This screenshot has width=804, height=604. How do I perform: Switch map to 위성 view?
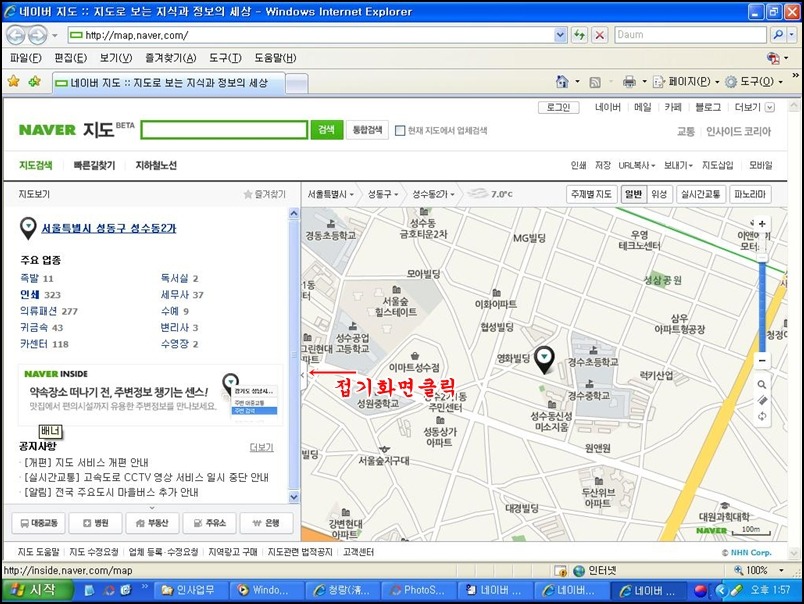659,194
